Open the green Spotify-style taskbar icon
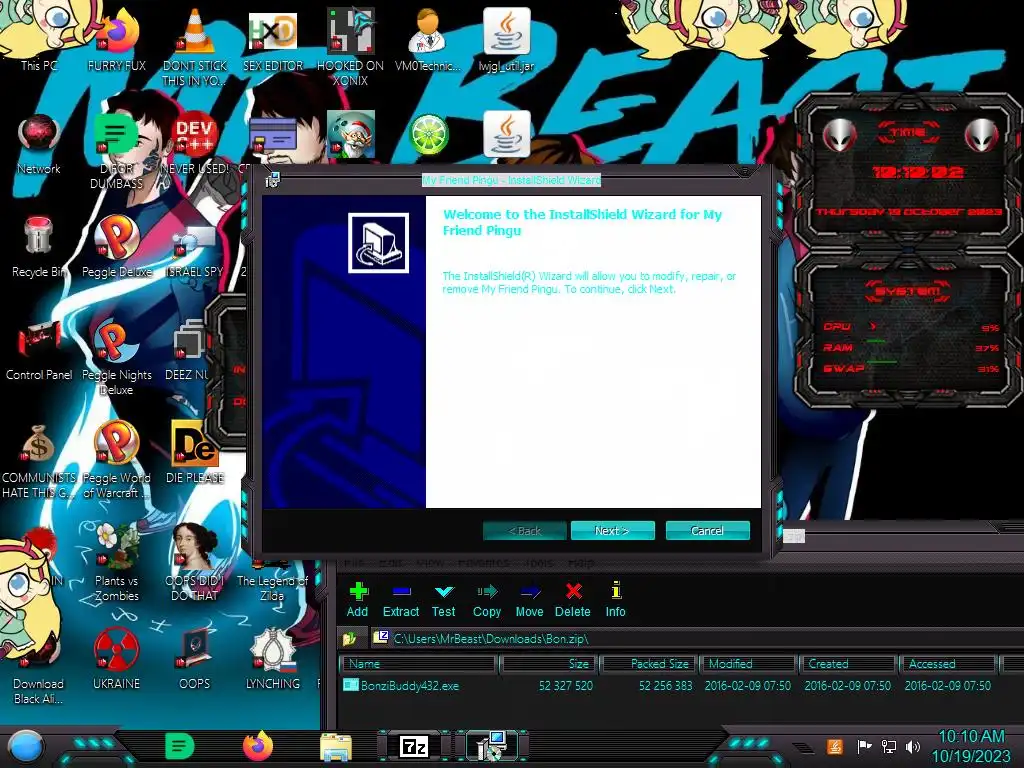 pyautogui.click(x=180, y=746)
